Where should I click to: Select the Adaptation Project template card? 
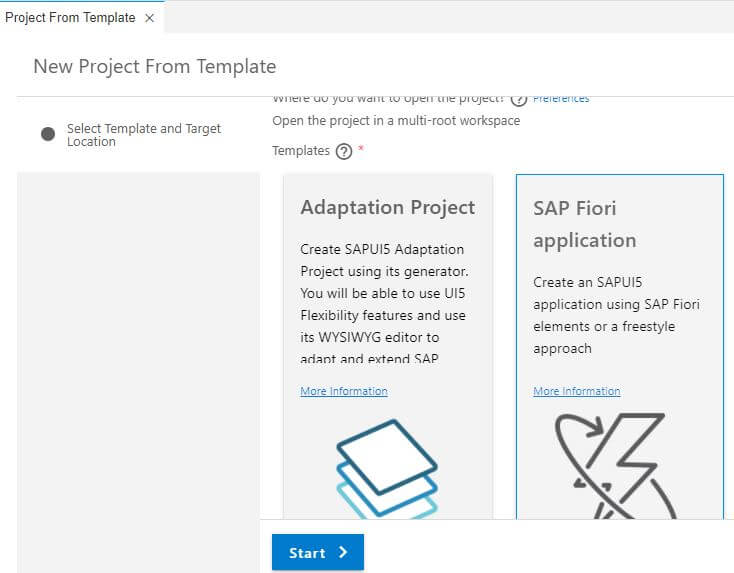(x=388, y=346)
